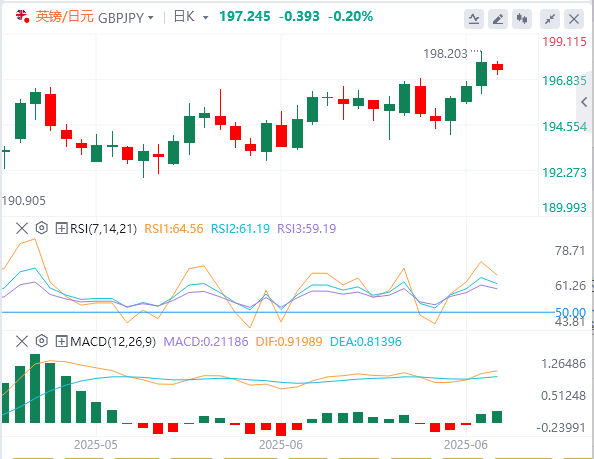The image size is (594, 459).
Task: Expand the RSI panel plus box
Action: (61, 228)
